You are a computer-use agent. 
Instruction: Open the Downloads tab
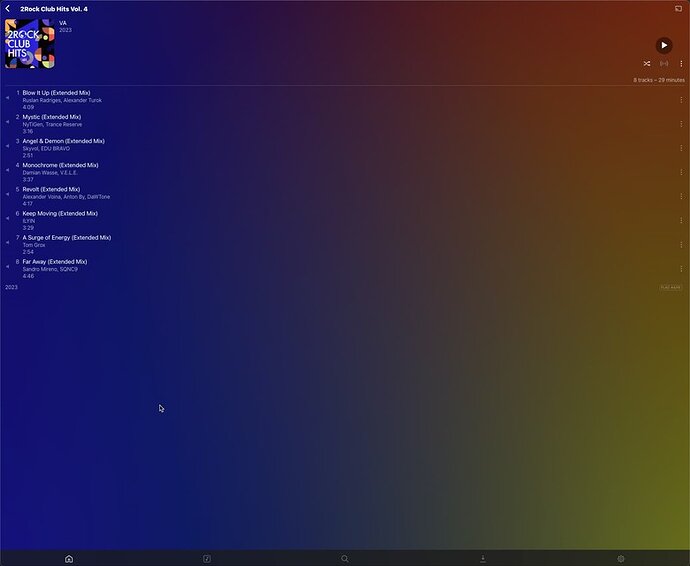tap(483, 559)
